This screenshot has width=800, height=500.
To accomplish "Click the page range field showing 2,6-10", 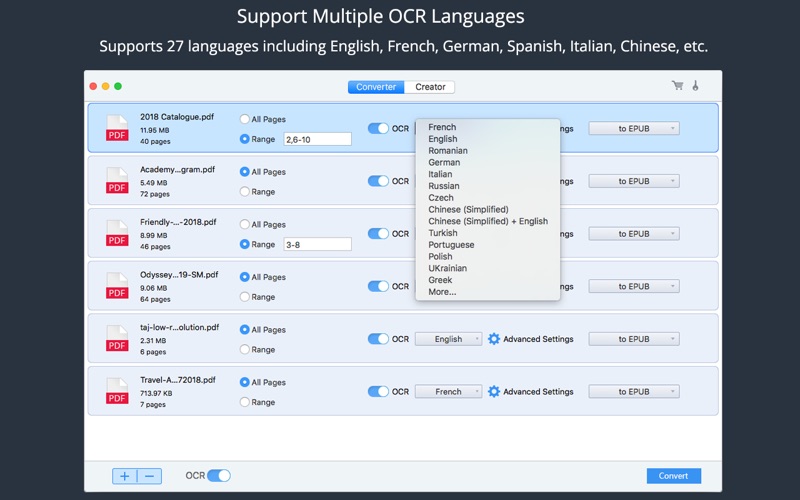I will coord(317,139).
